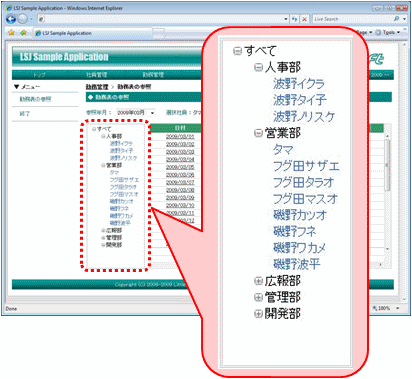
Task: Click inside the Internet Explorer address bar
Action: pyautogui.click(x=161, y=19)
